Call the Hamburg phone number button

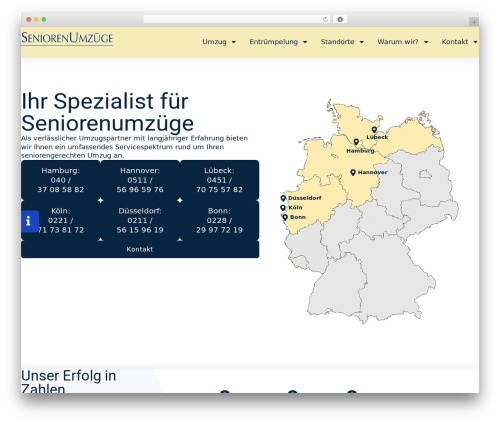pos(61,180)
